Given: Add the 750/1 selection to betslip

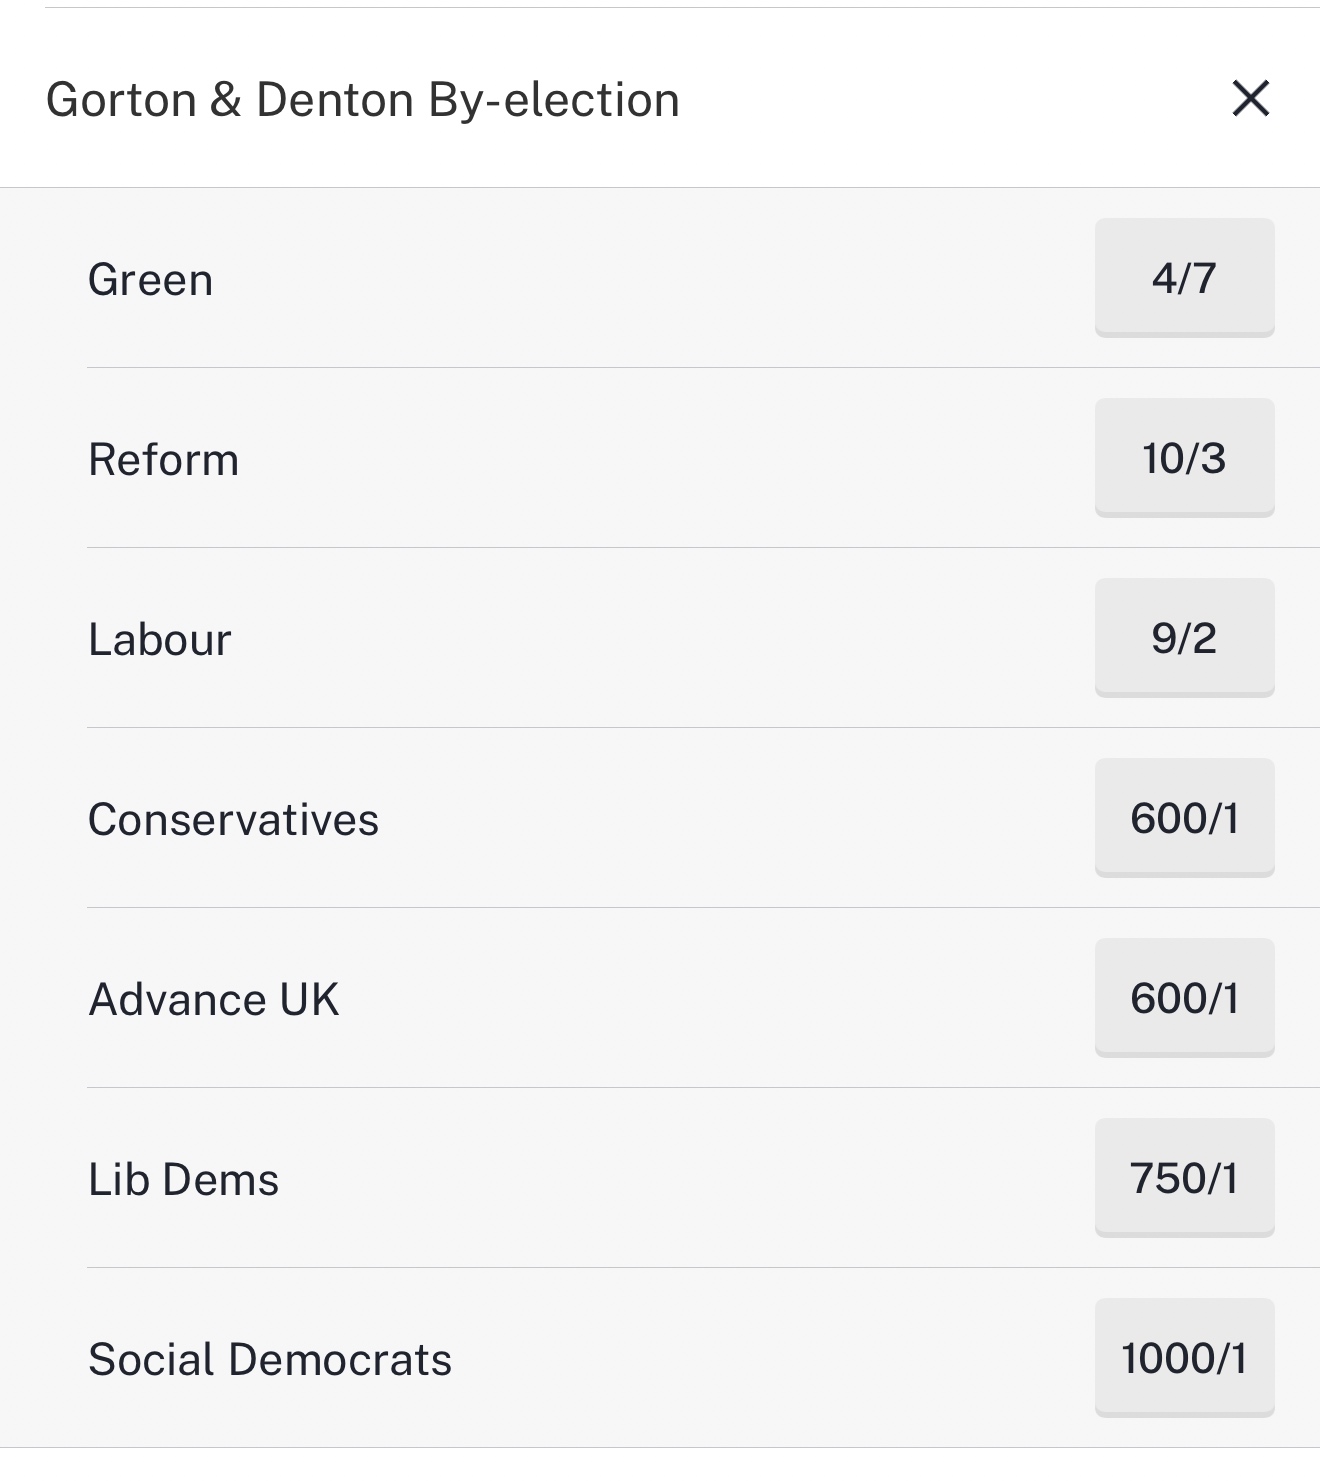Looking at the screenshot, I should point(1184,1178).
